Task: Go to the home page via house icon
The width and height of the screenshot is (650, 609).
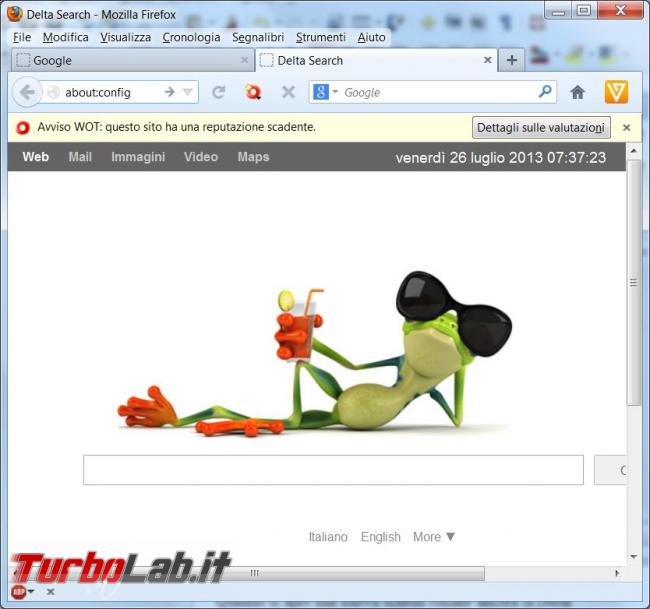Action: coord(577,92)
